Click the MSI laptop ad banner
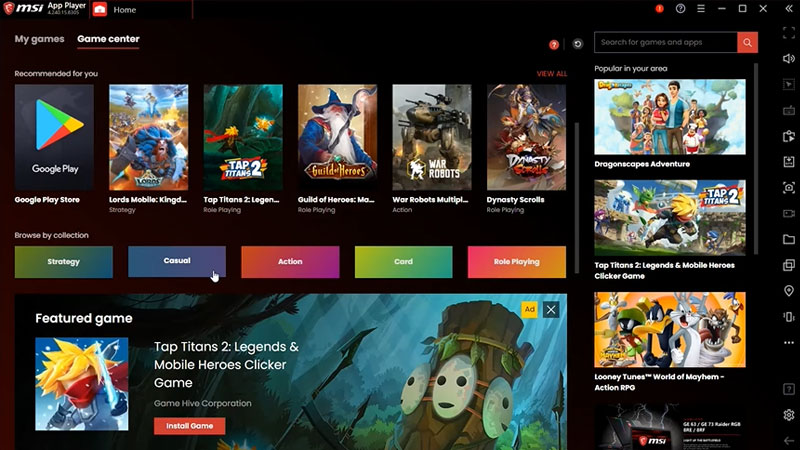The width and height of the screenshot is (800, 450). 669,427
